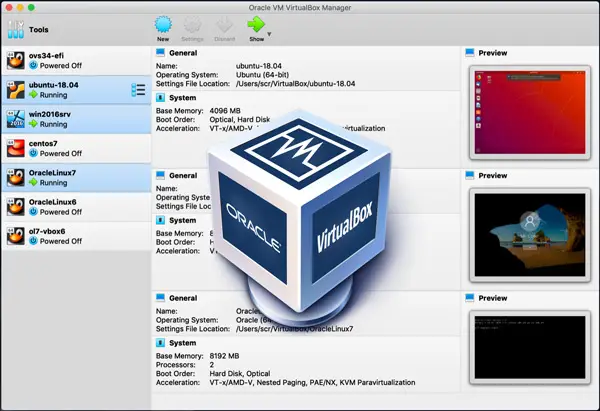Click the Processors value 2
This screenshot has height=411, width=600.
point(212,365)
